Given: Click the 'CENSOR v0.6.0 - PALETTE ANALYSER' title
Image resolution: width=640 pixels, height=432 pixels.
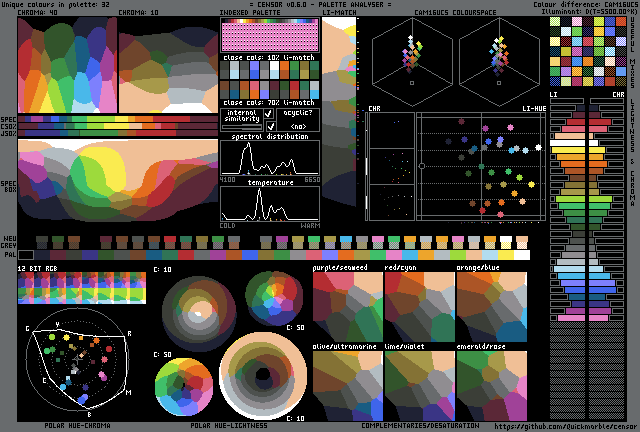Looking at the screenshot, I should [x=320, y=4].
